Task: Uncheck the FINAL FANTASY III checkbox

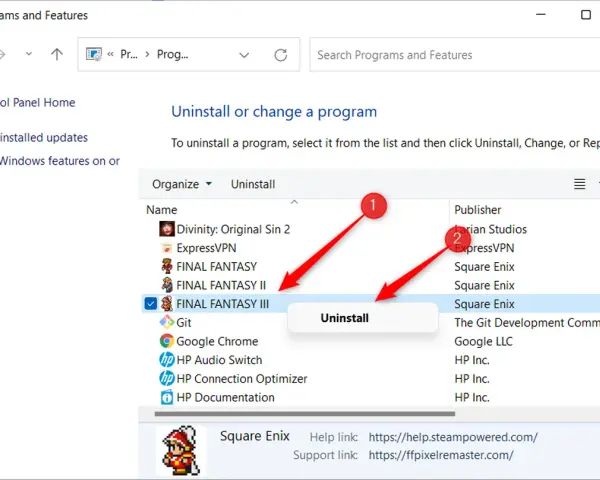Action: 151,304
